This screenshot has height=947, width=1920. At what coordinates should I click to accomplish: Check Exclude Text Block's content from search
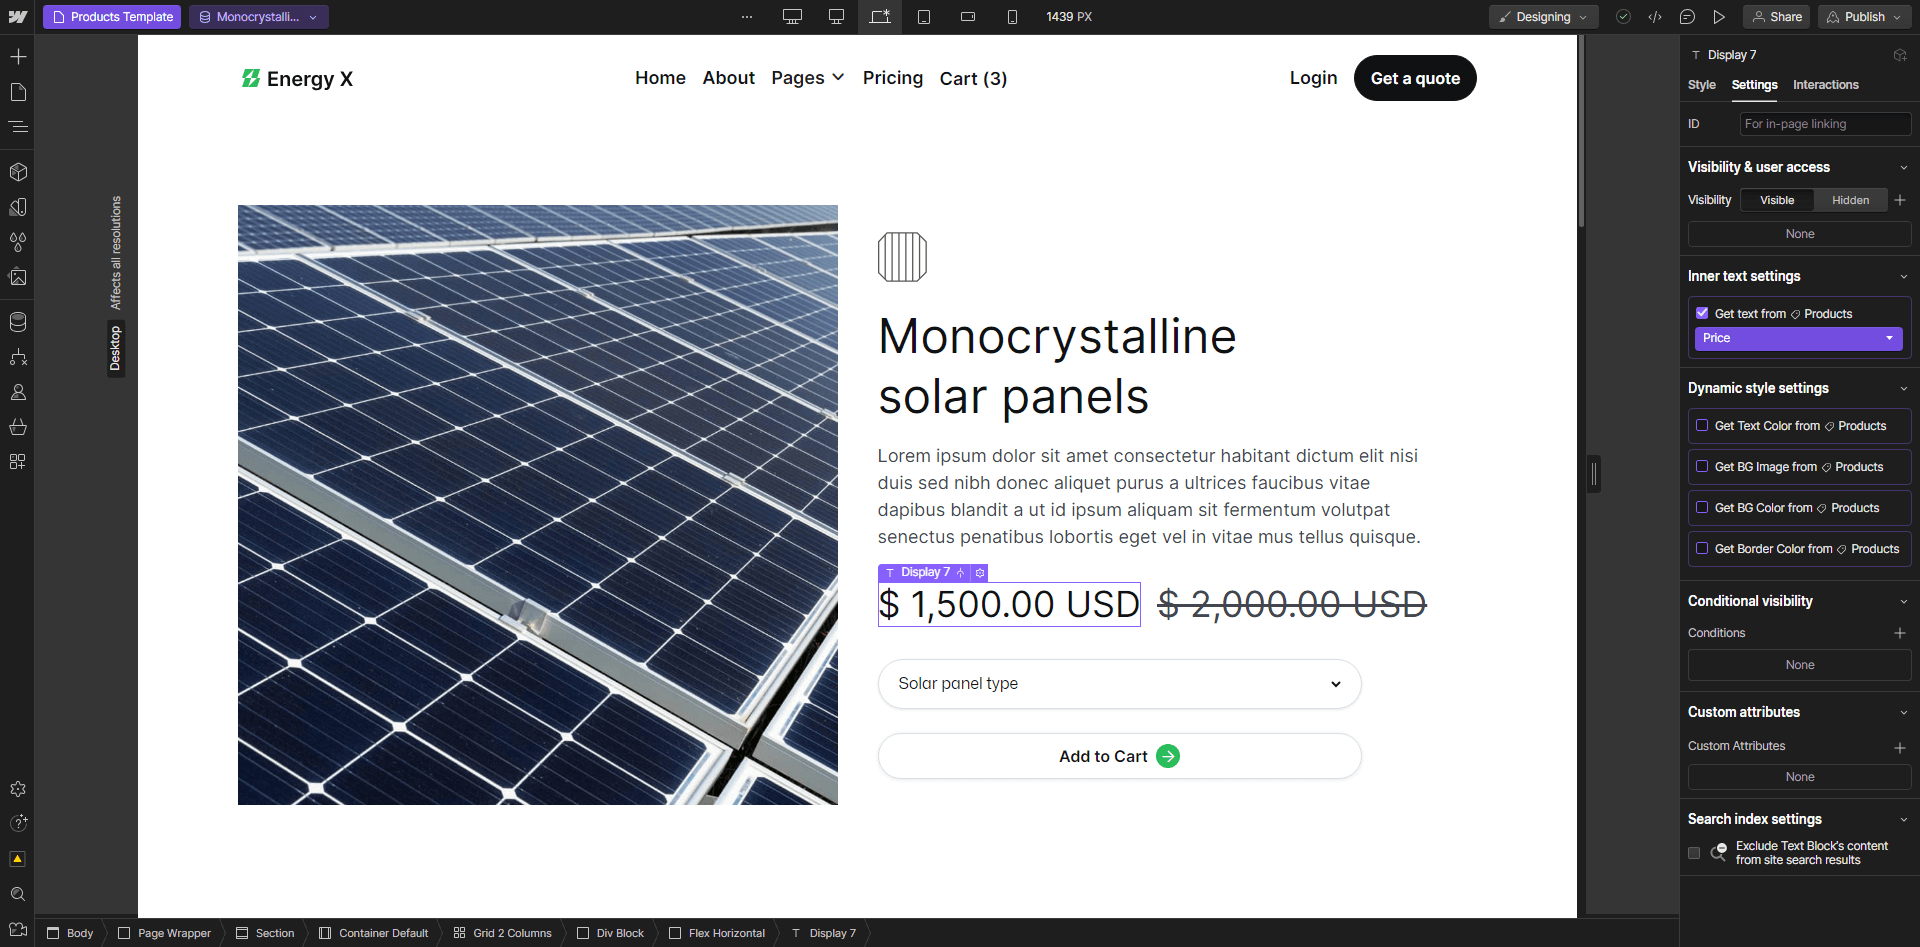tap(1694, 853)
